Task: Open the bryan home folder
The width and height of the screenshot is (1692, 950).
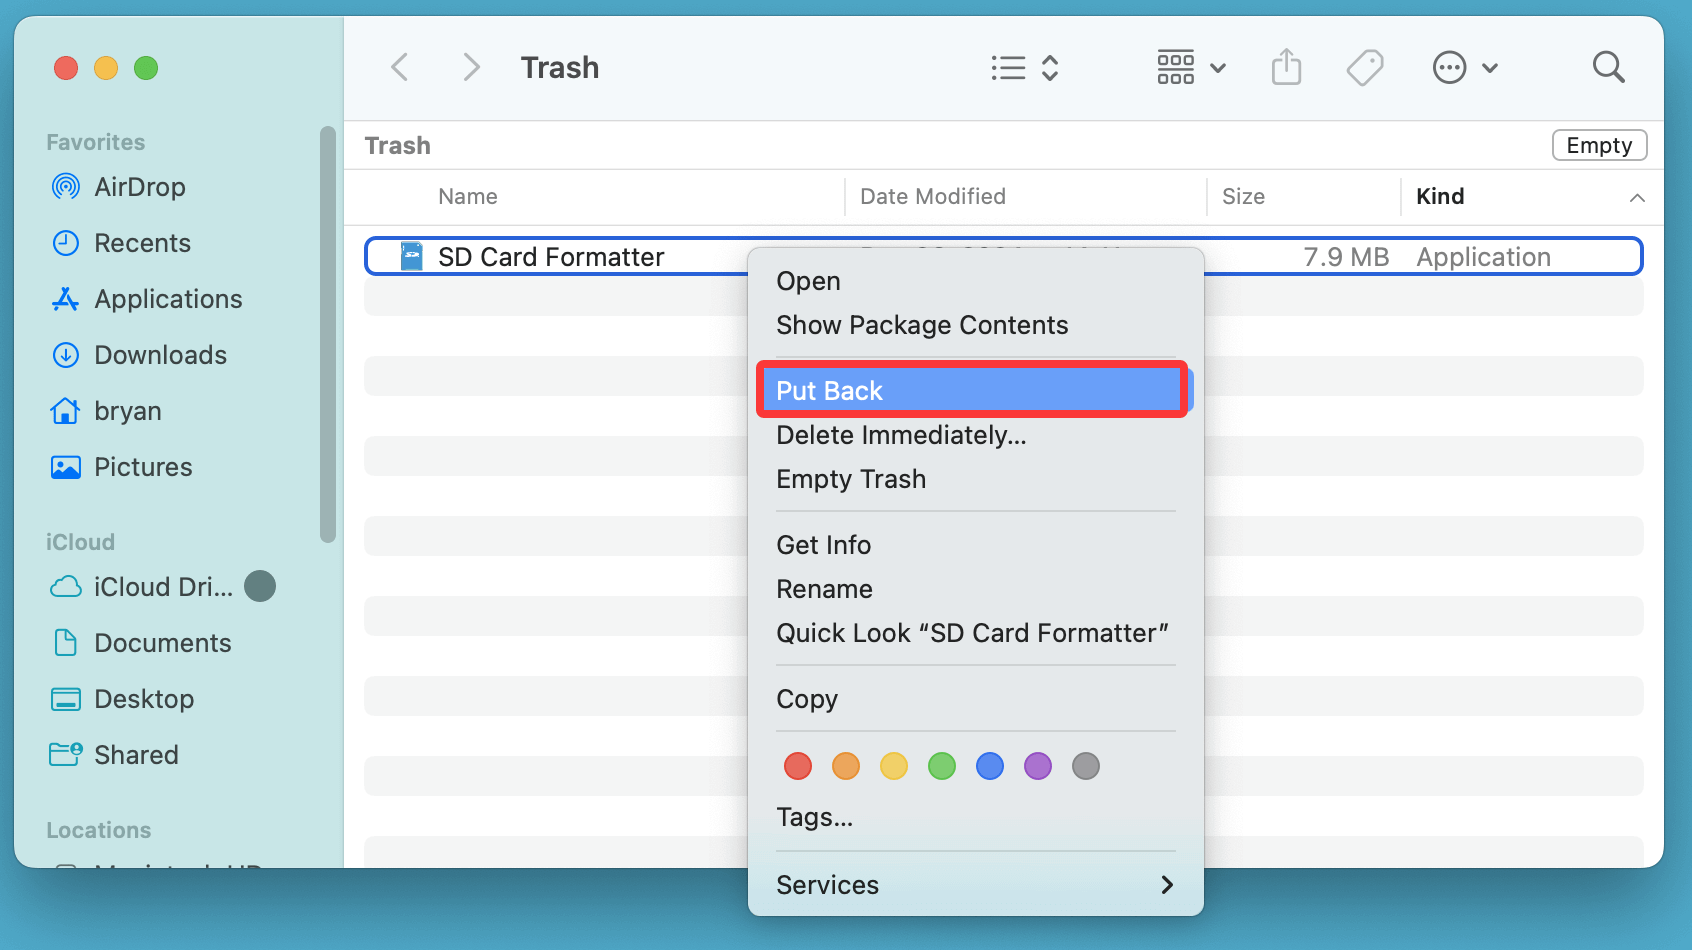Action: point(127,411)
